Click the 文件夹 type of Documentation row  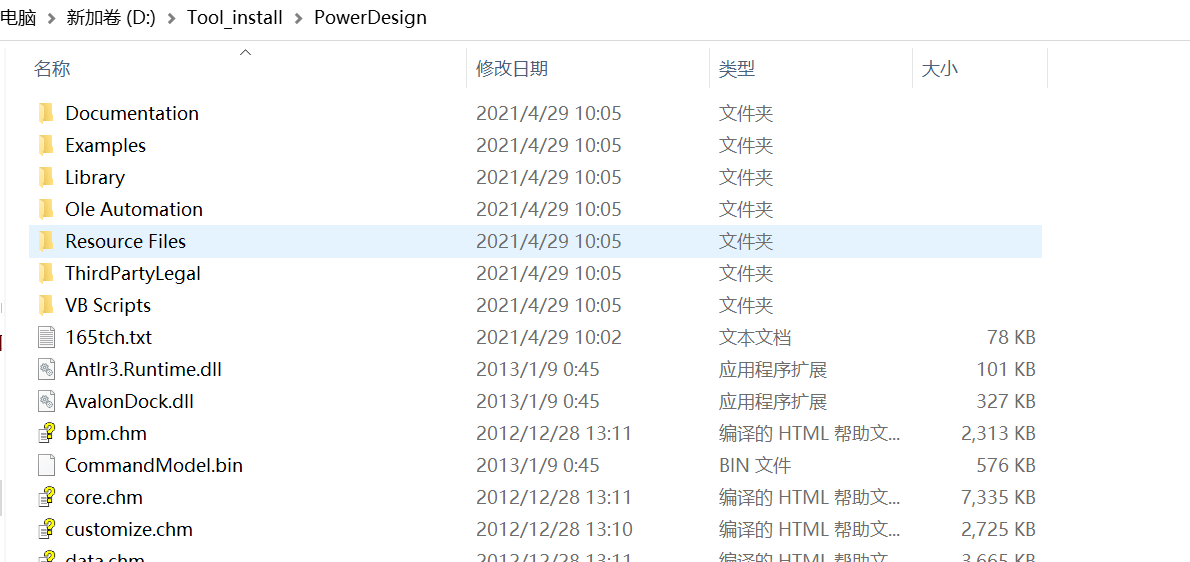coord(745,113)
